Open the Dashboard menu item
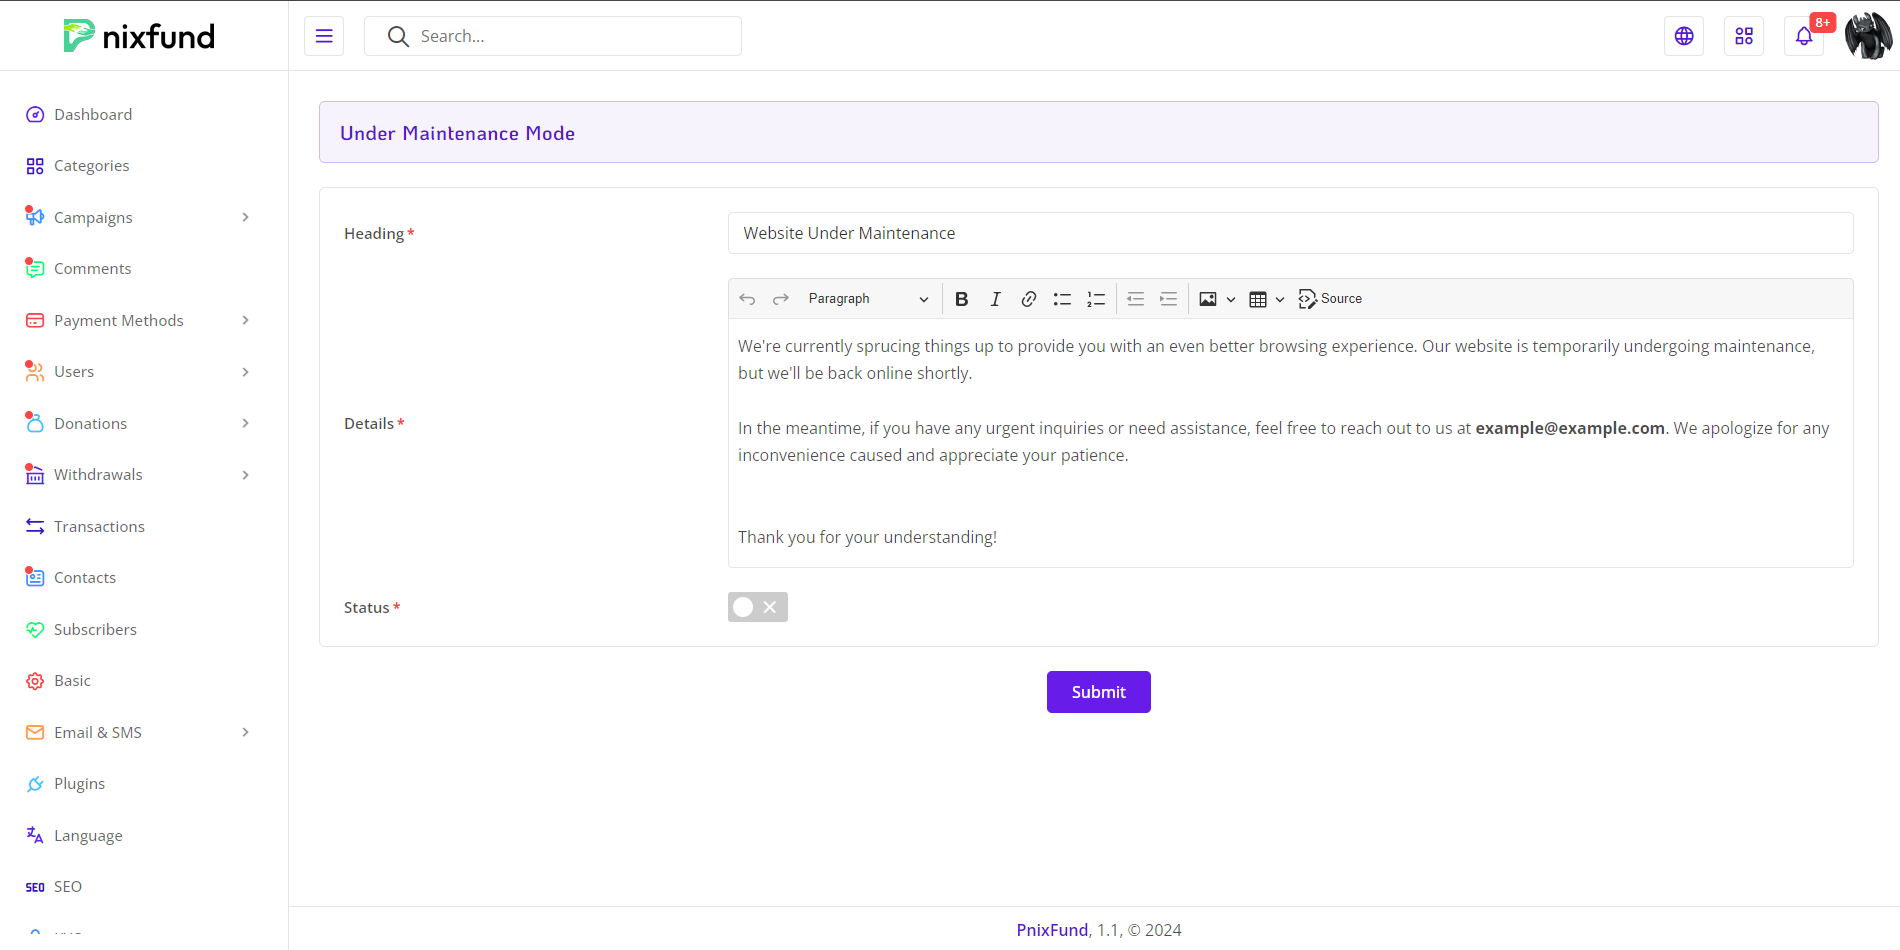This screenshot has width=1900, height=950. click(93, 115)
